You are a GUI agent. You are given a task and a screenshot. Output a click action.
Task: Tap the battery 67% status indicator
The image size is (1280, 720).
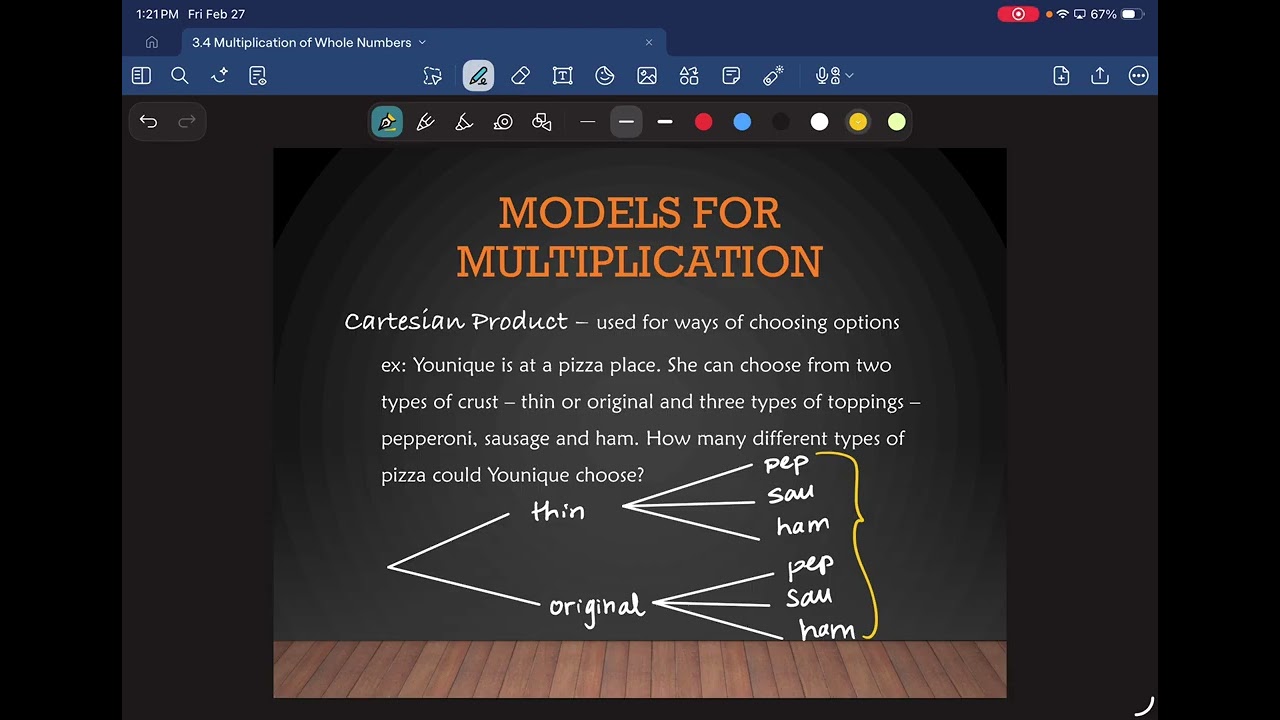1117,14
